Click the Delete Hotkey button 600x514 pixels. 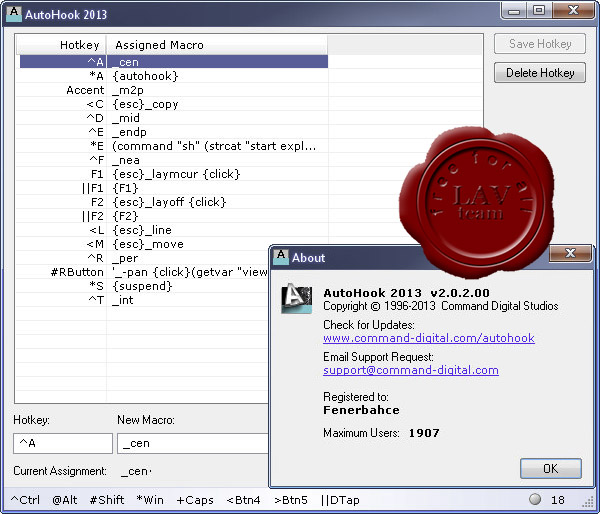tap(540, 72)
